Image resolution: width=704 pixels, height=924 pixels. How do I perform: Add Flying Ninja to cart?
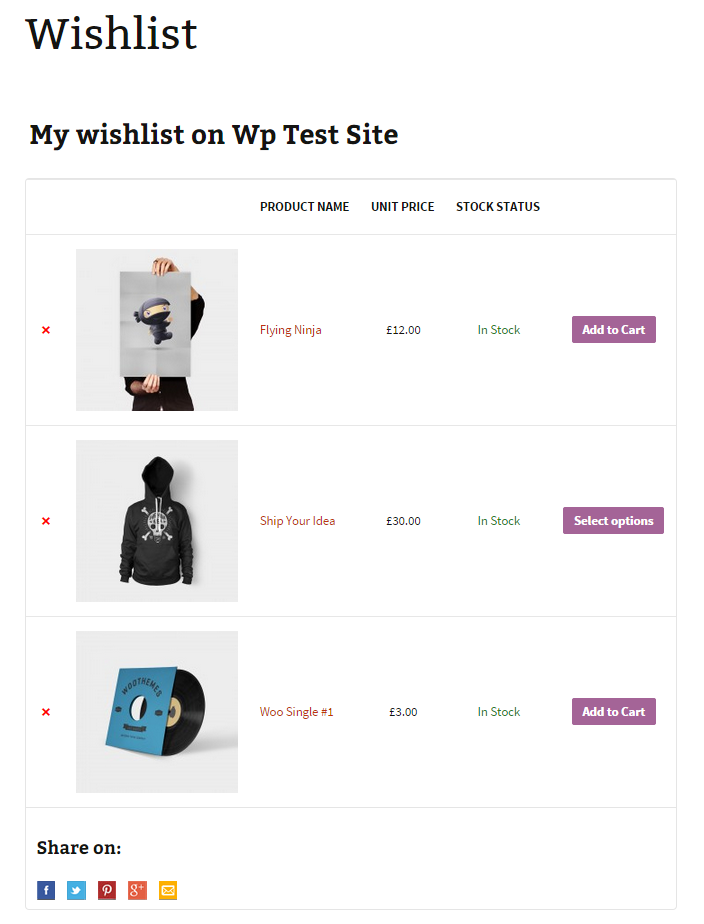point(613,330)
